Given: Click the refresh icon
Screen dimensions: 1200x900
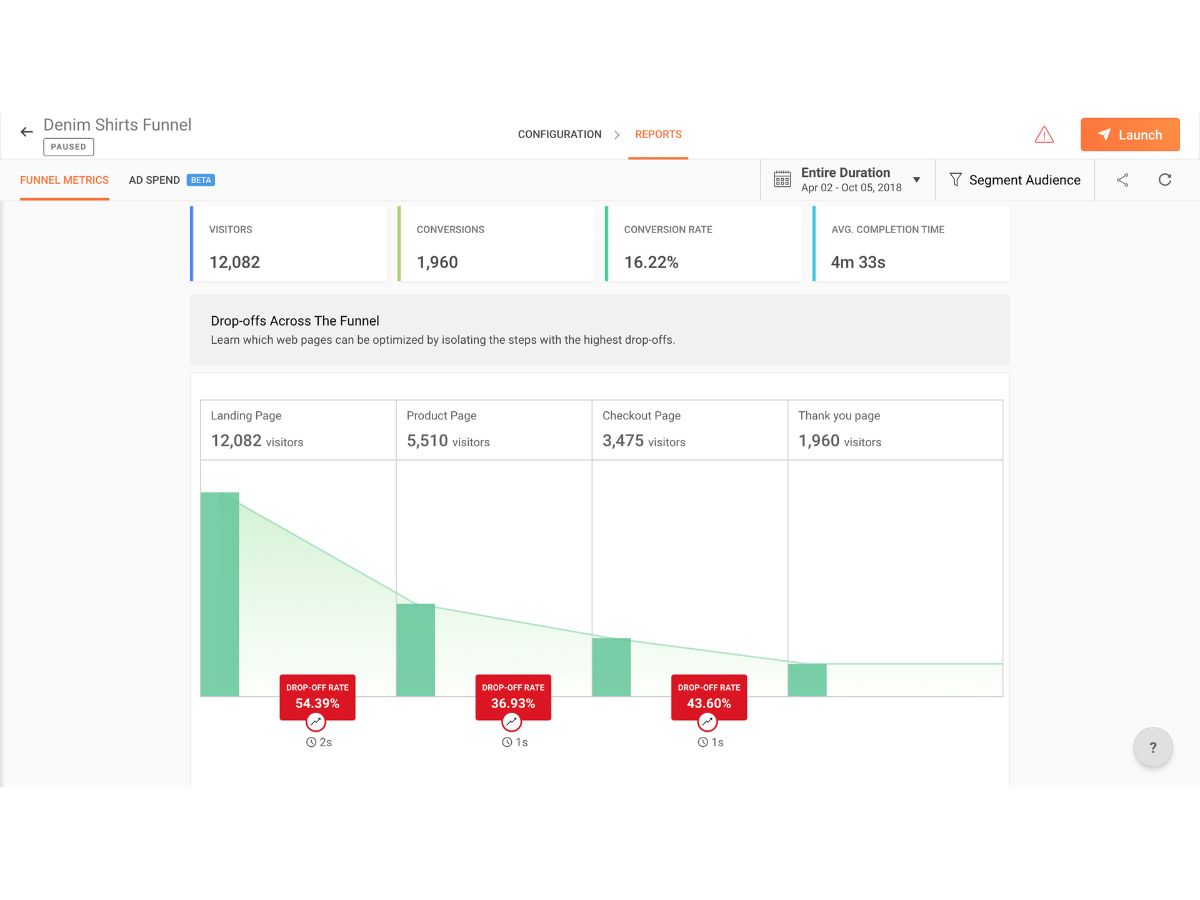Looking at the screenshot, I should [x=1165, y=180].
